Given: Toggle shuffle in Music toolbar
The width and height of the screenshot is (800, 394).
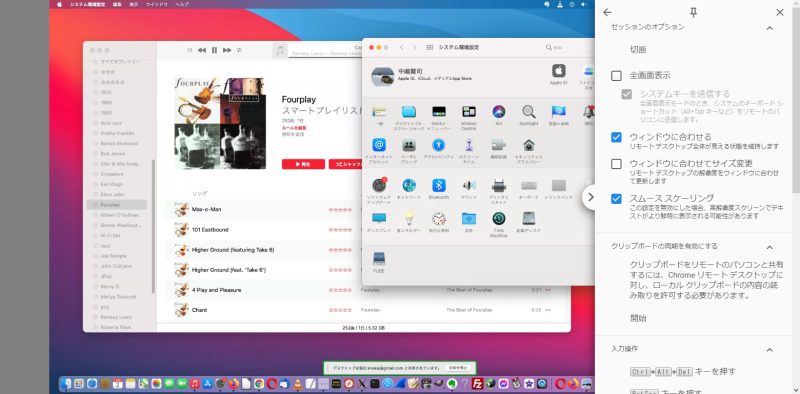Looking at the screenshot, I should [x=190, y=50].
